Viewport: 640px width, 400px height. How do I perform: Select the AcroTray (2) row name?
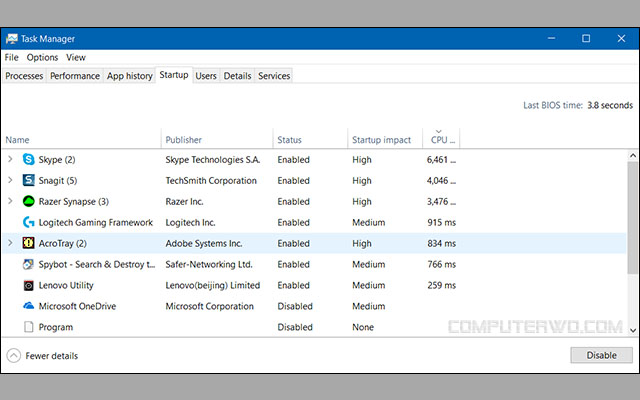[x=62, y=243]
